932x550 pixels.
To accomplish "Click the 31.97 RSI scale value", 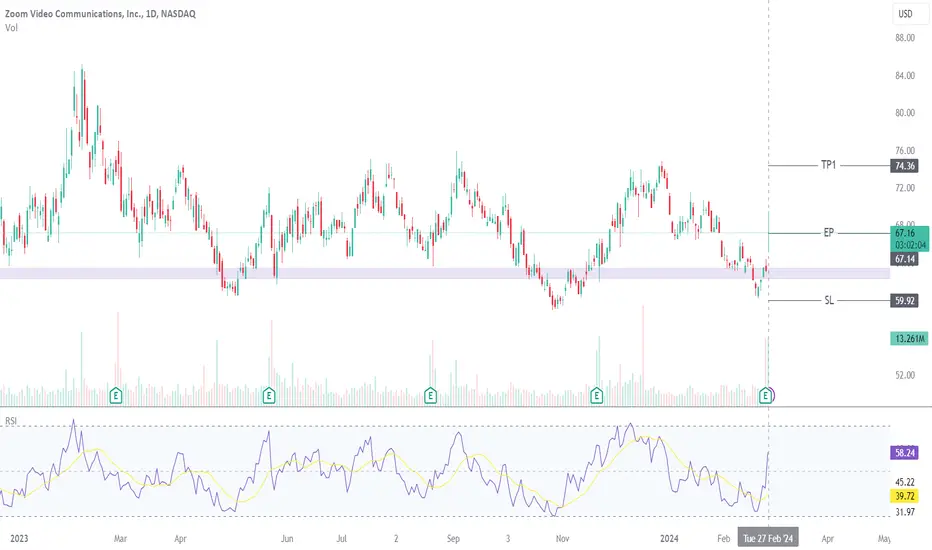I will (x=905, y=511).
